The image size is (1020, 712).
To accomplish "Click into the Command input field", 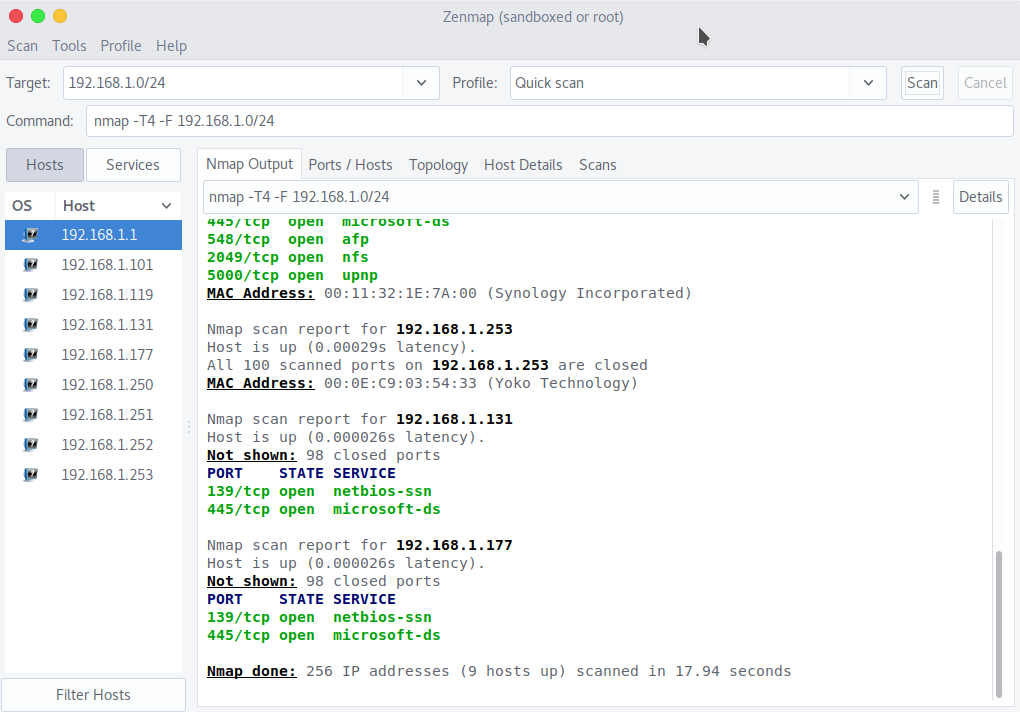I will 549,121.
